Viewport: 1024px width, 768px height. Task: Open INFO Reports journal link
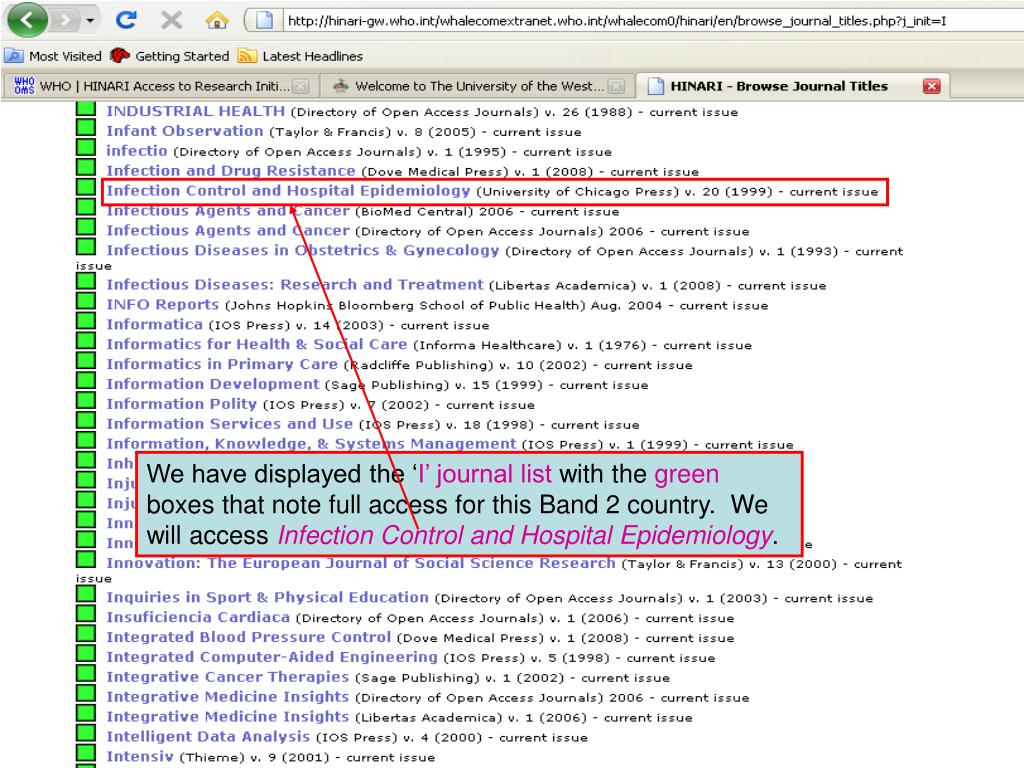pos(163,304)
